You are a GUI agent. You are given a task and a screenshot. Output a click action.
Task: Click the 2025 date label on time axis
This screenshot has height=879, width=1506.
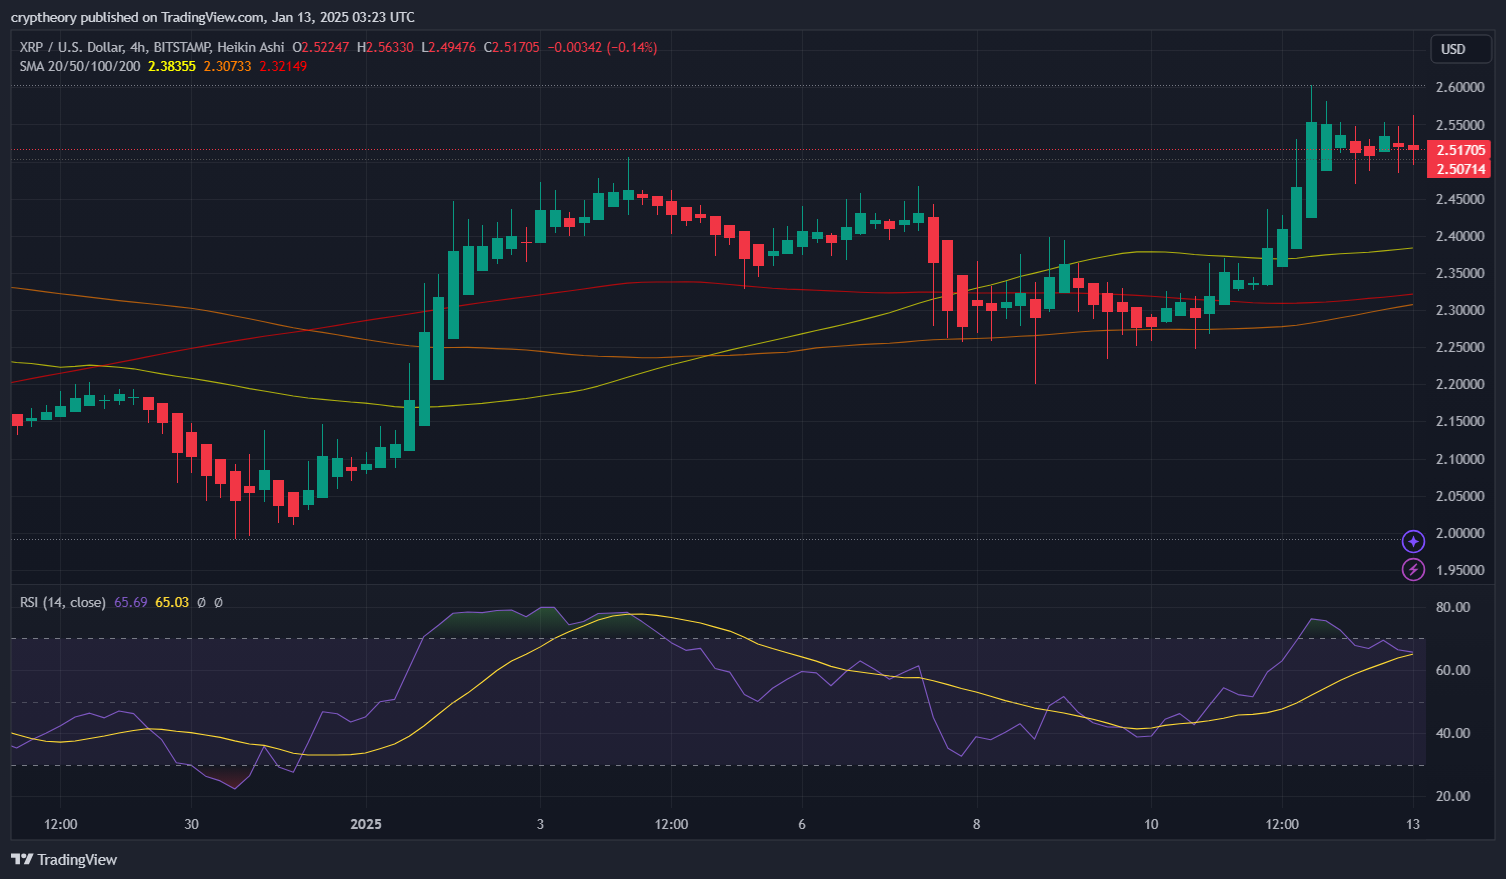[366, 824]
